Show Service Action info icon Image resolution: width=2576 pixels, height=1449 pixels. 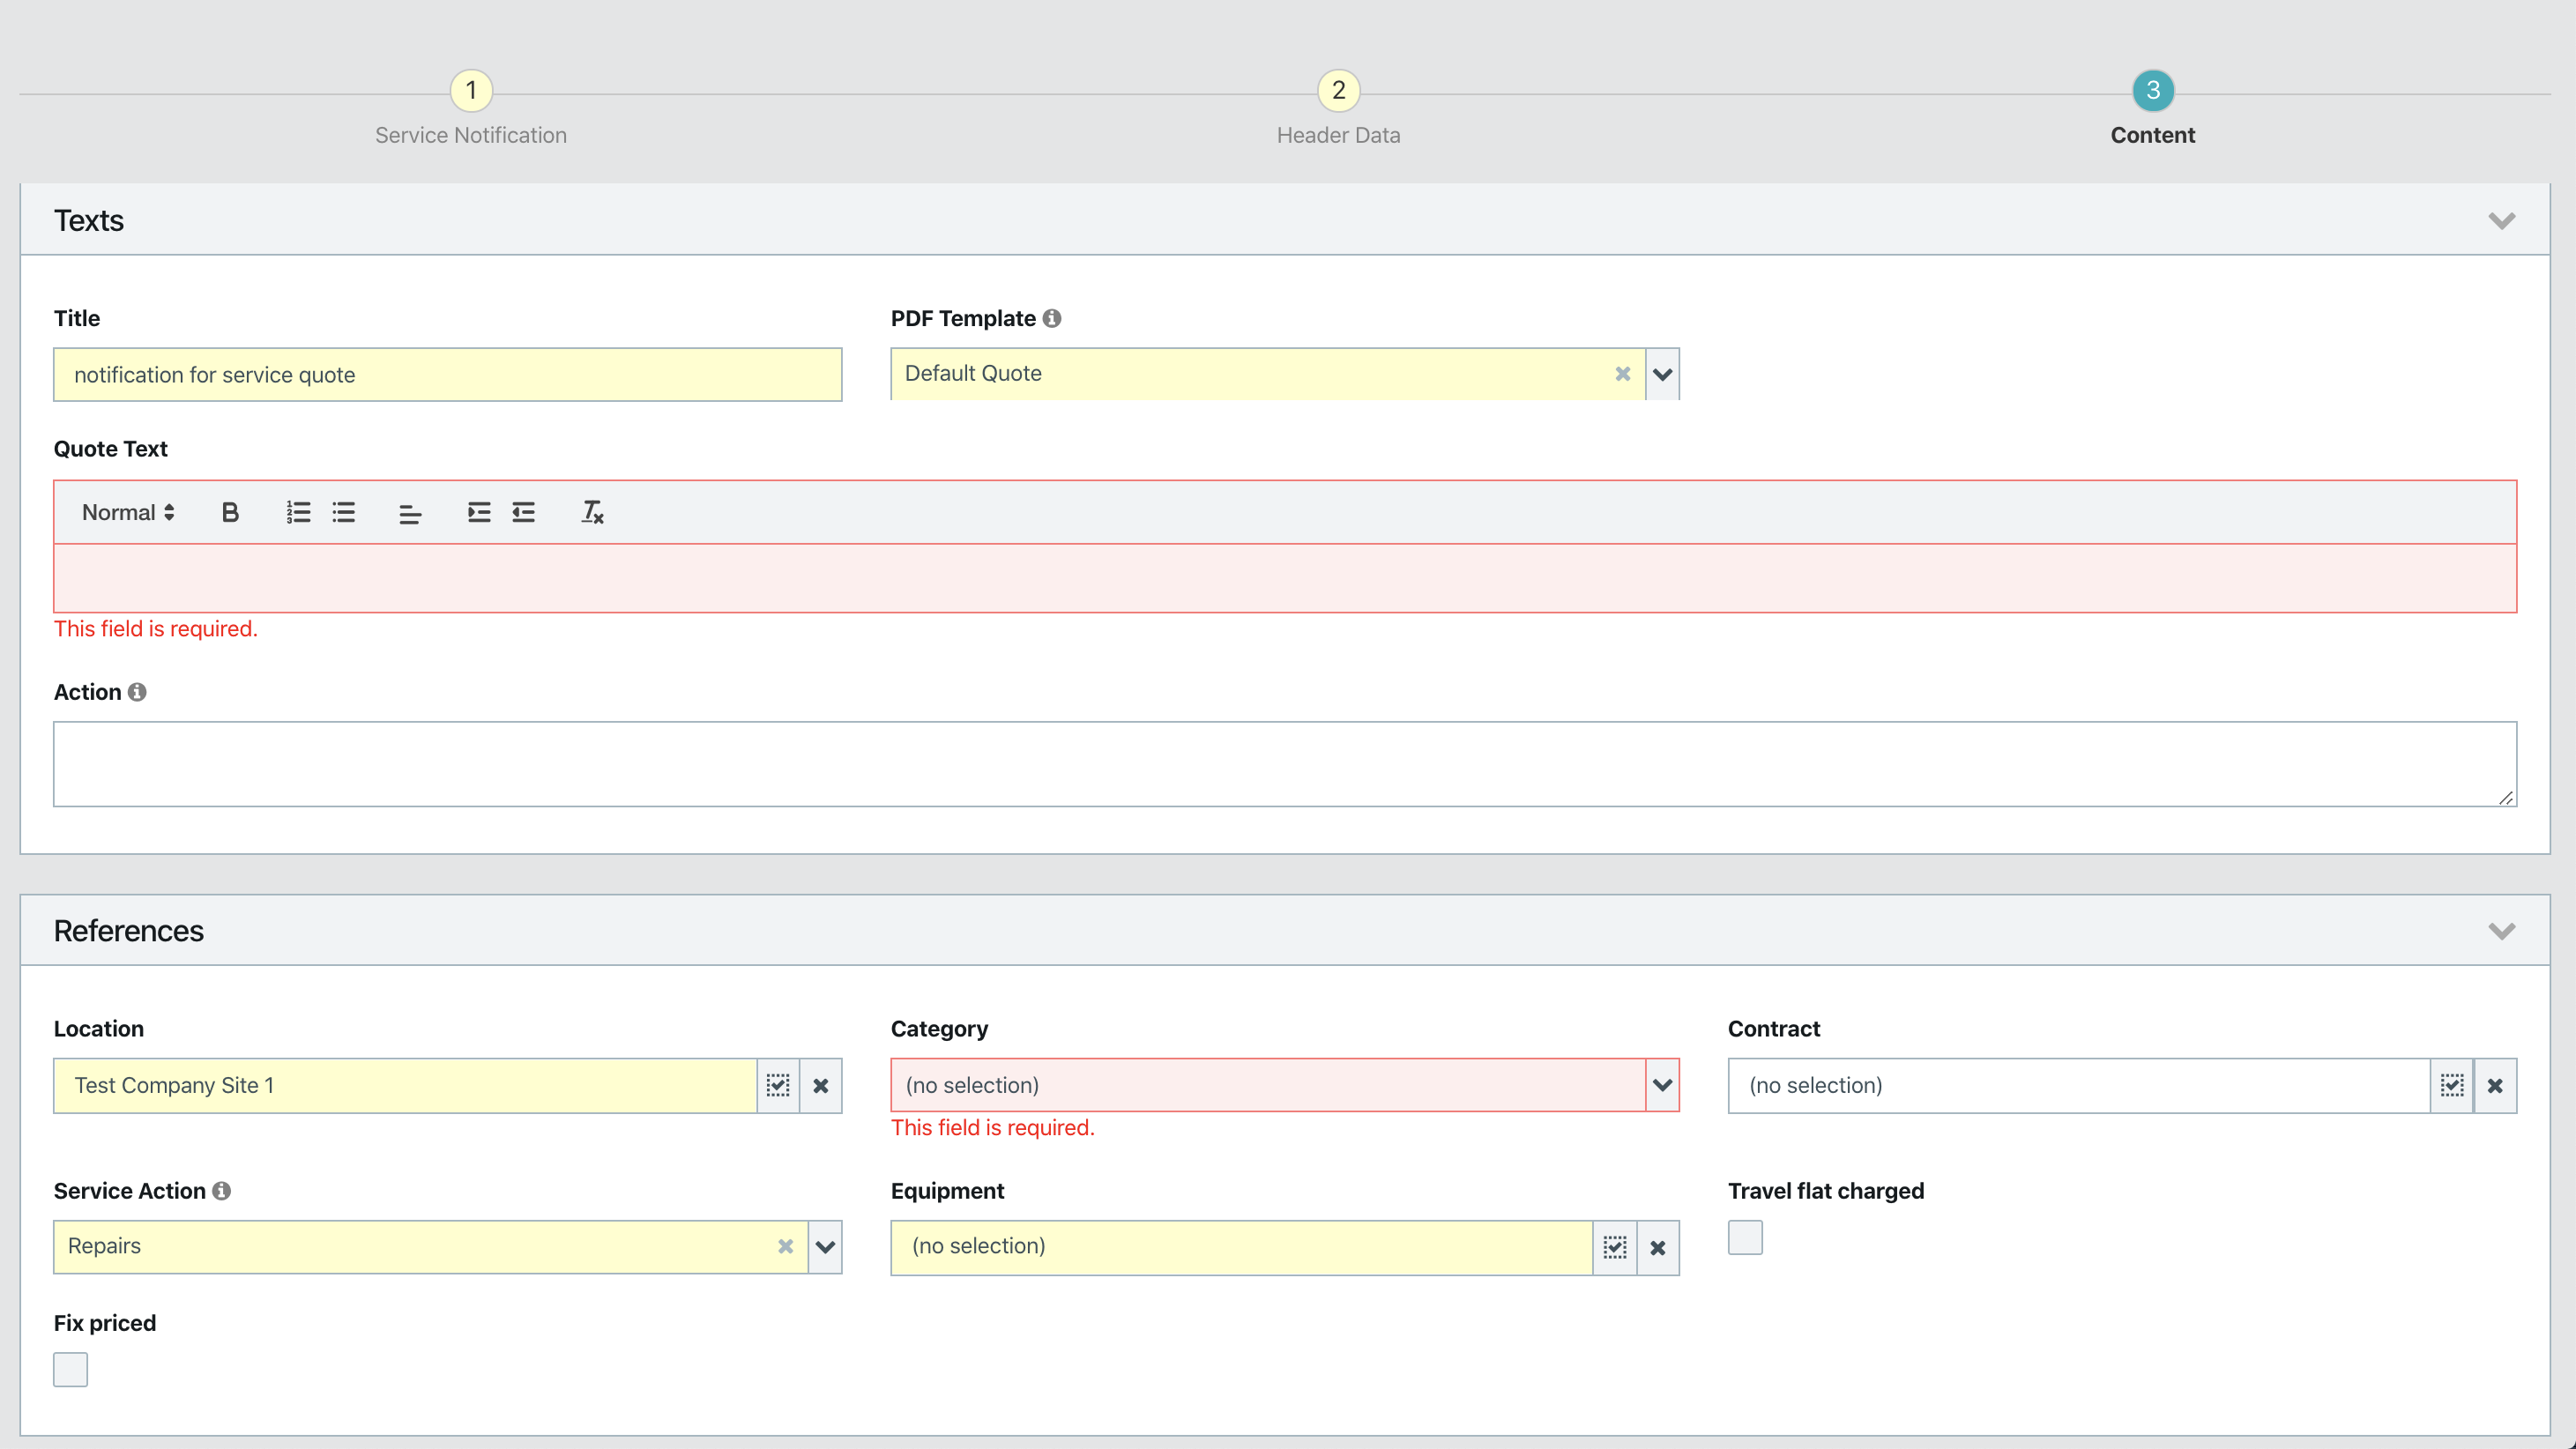(222, 1191)
